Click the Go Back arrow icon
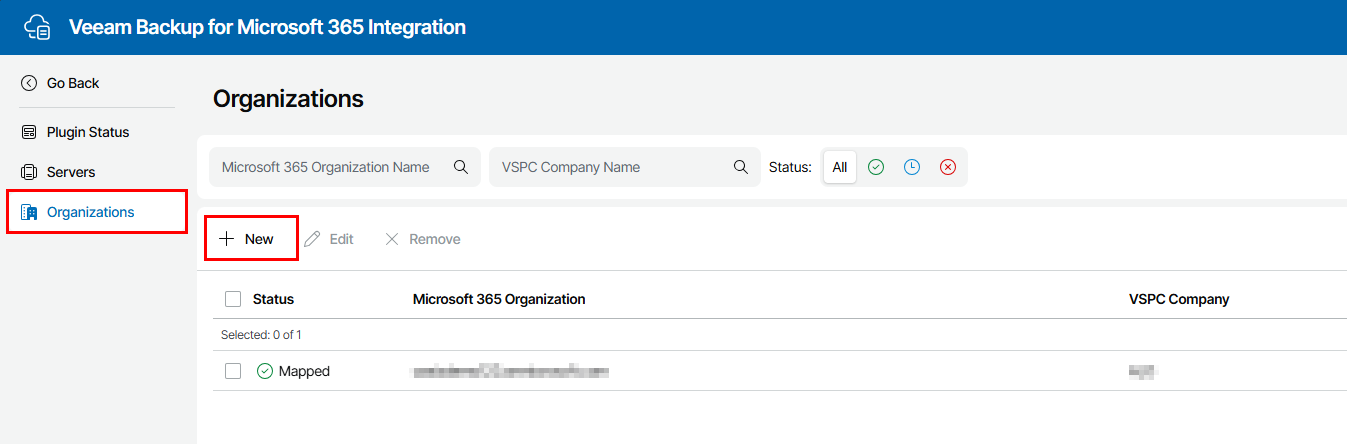Screen dimensions: 1347x444 pyautogui.click(x=29, y=83)
